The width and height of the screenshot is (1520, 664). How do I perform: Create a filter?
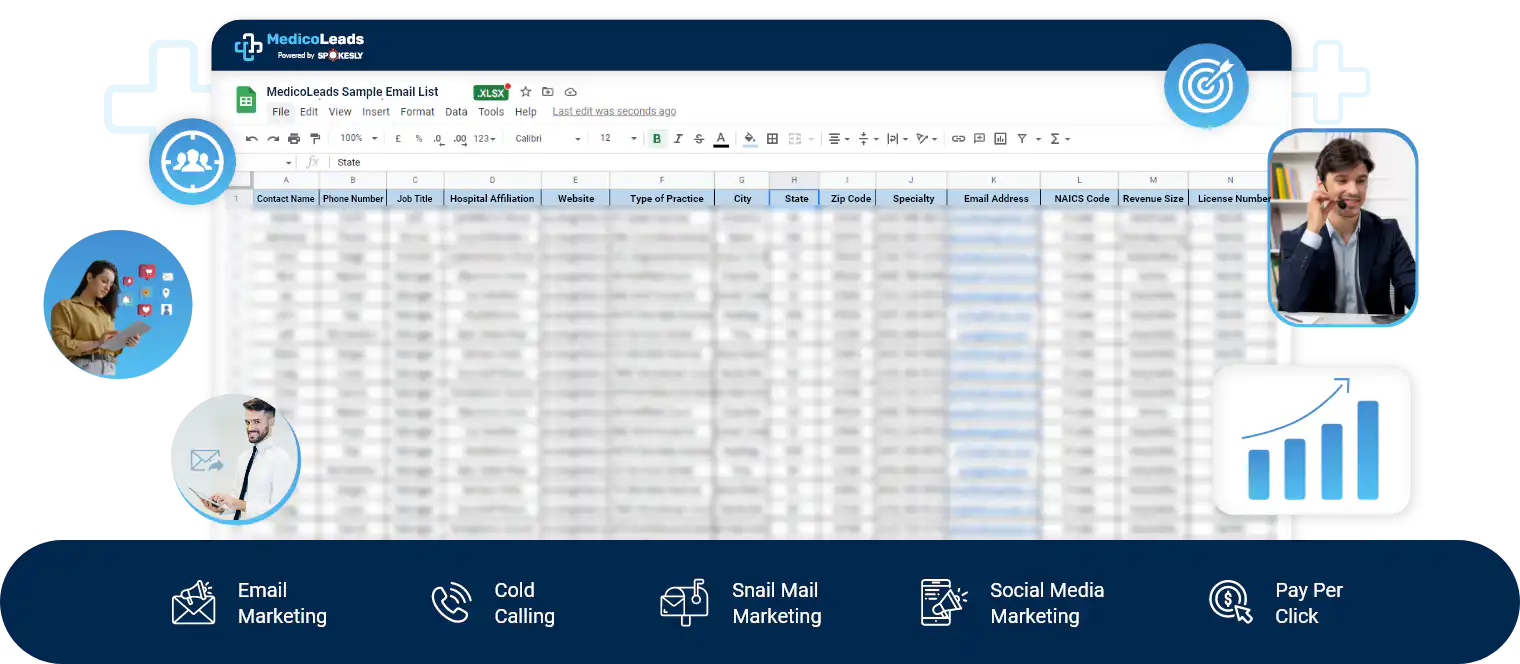(1022, 139)
